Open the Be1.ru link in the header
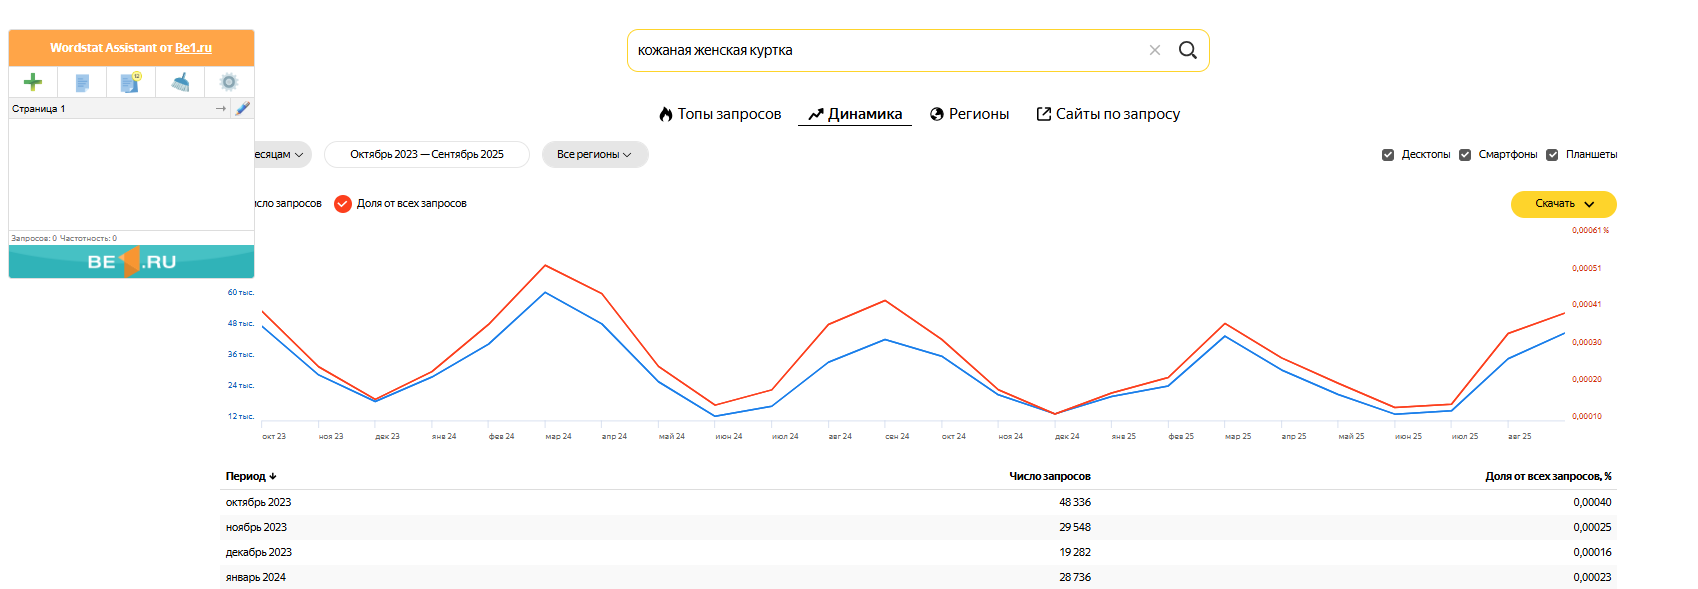This screenshot has width=1698, height=589. pyautogui.click(x=193, y=48)
